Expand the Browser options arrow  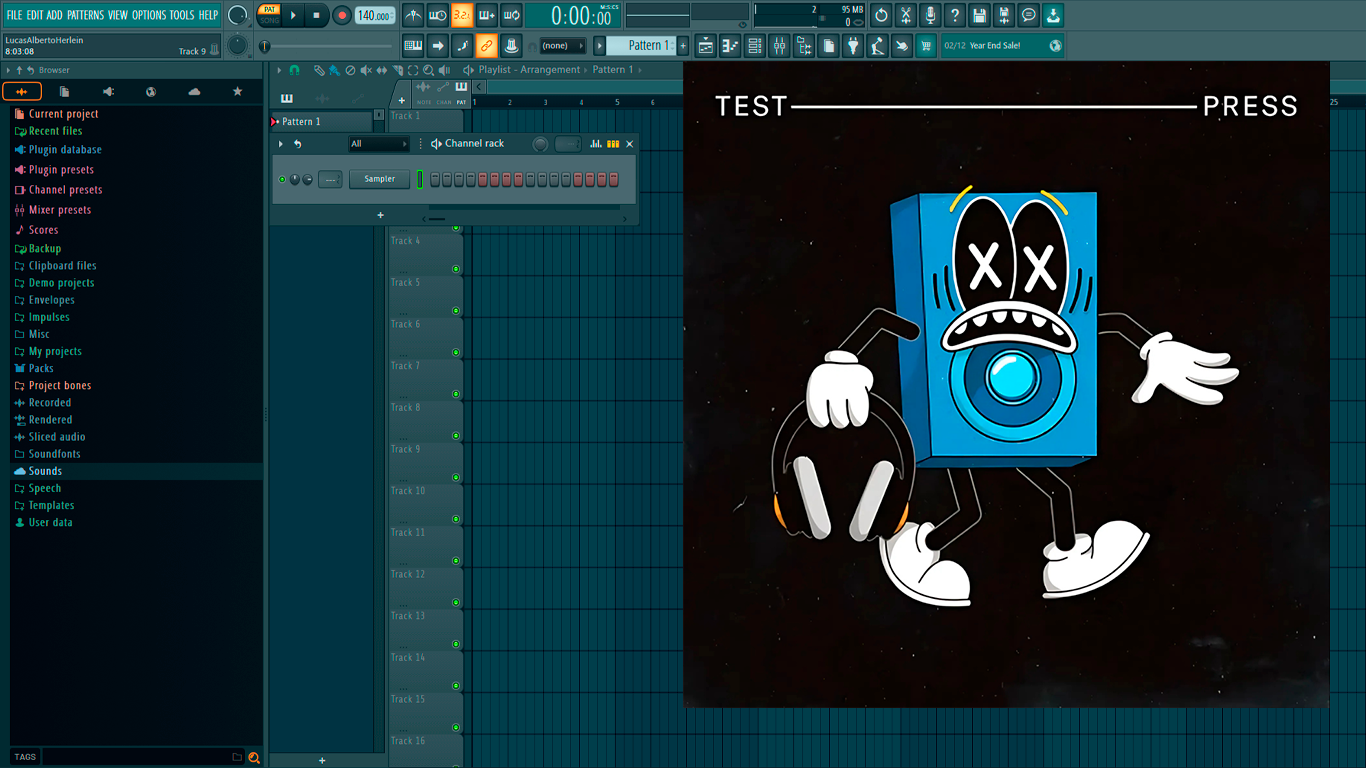(8, 70)
